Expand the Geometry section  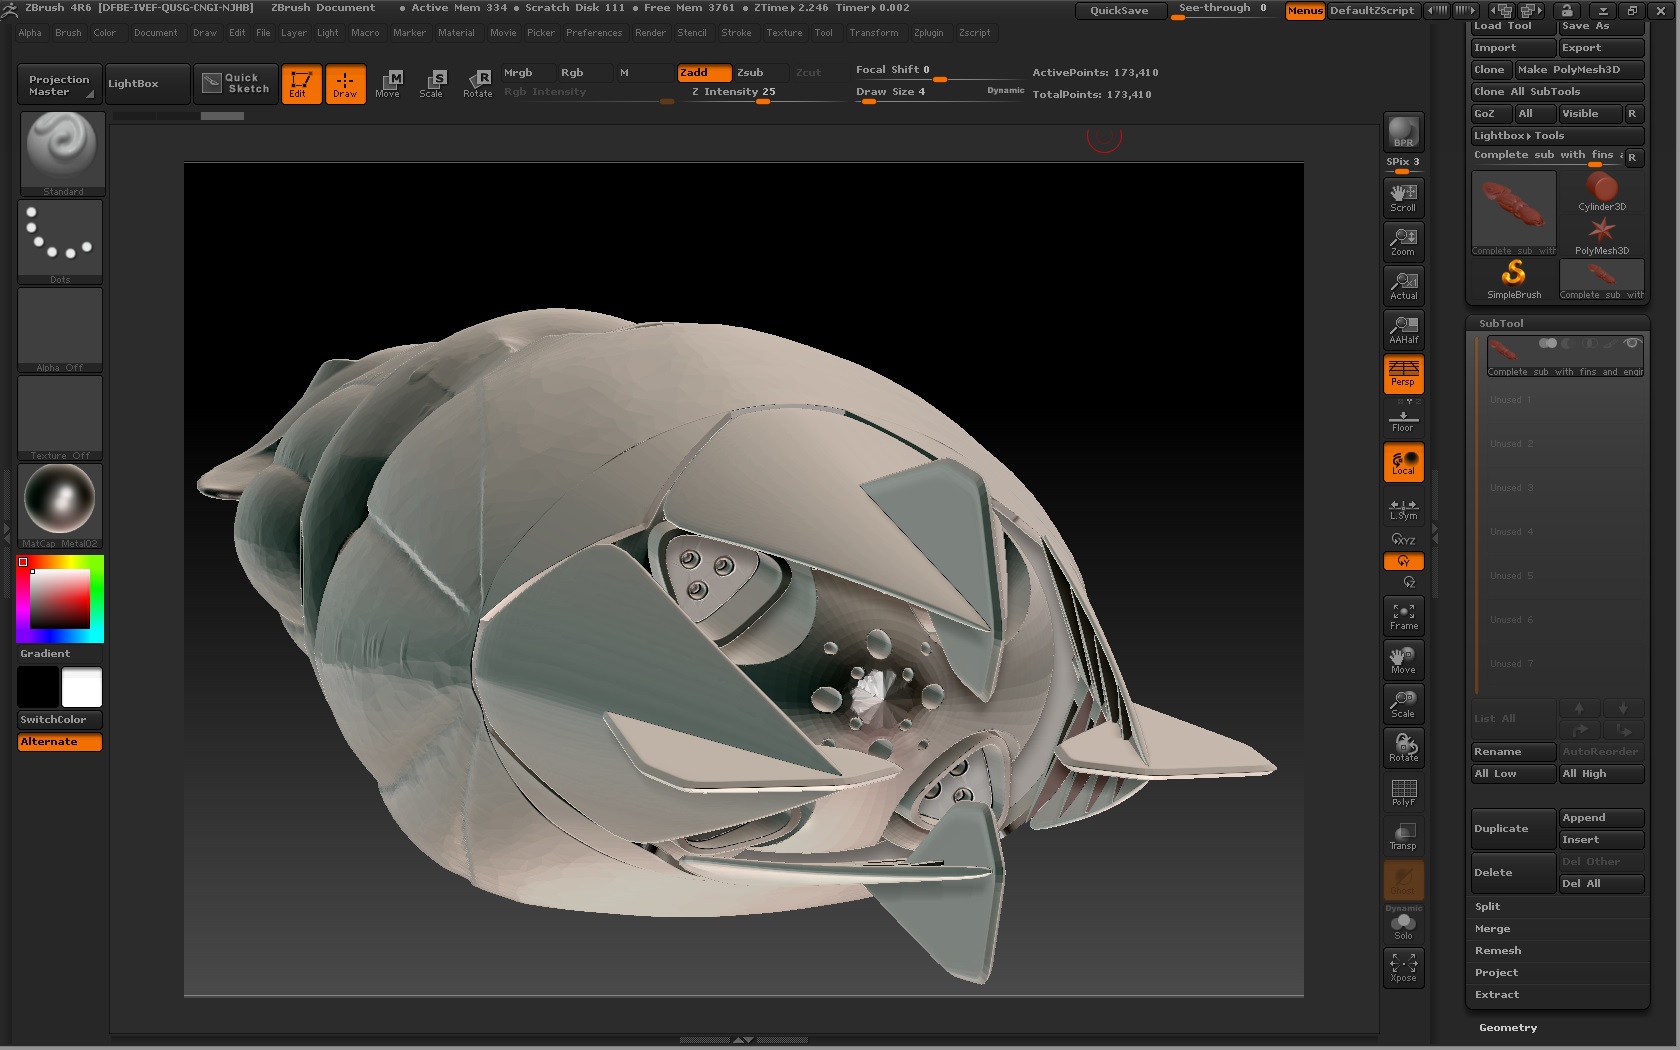point(1508,1027)
